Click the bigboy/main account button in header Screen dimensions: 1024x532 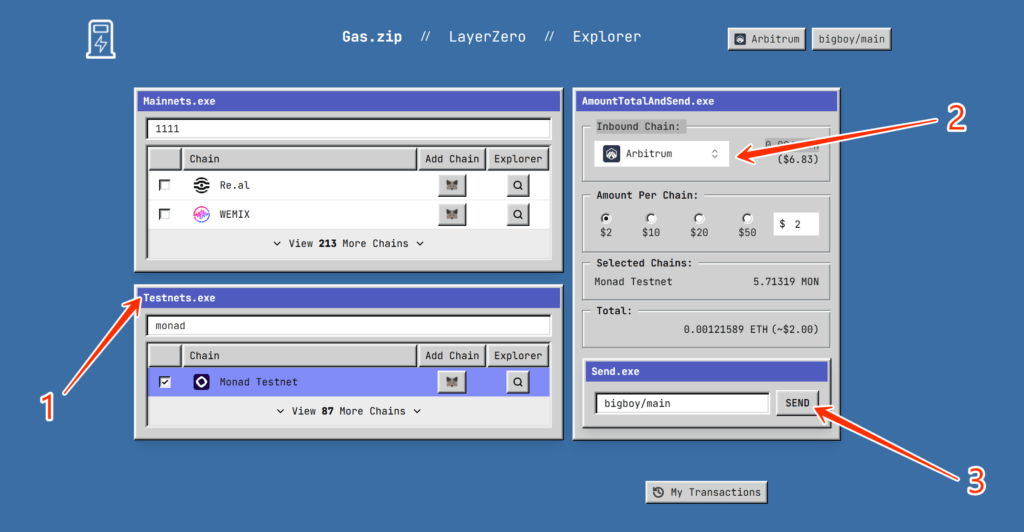pos(852,39)
